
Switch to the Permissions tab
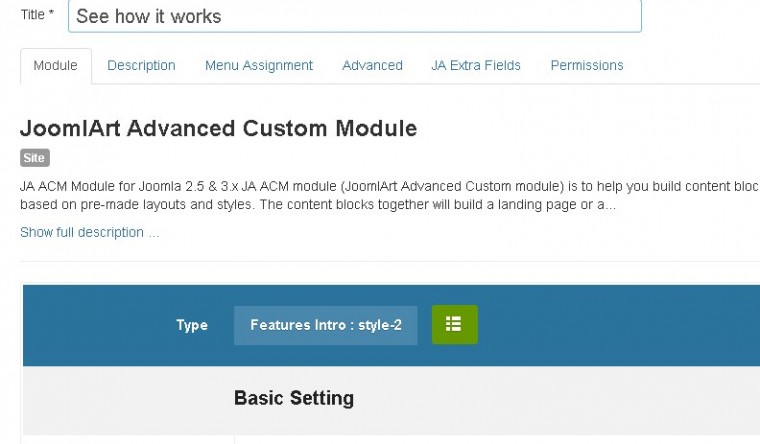(x=586, y=66)
